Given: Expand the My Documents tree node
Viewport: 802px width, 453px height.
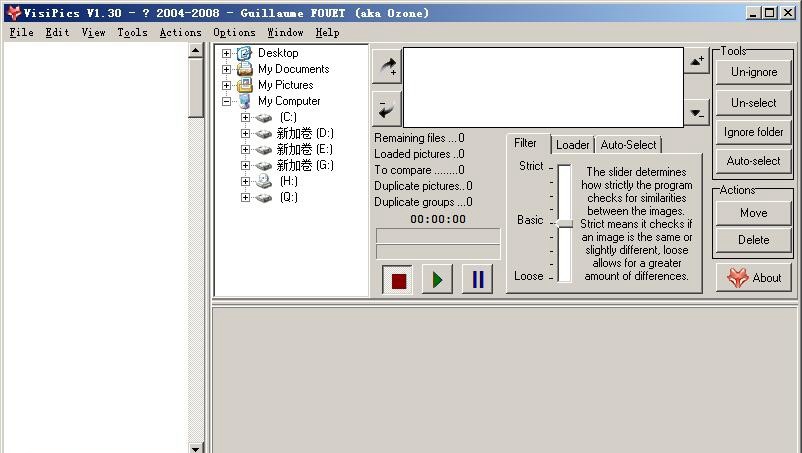Looking at the screenshot, I should (x=226, y=69).
